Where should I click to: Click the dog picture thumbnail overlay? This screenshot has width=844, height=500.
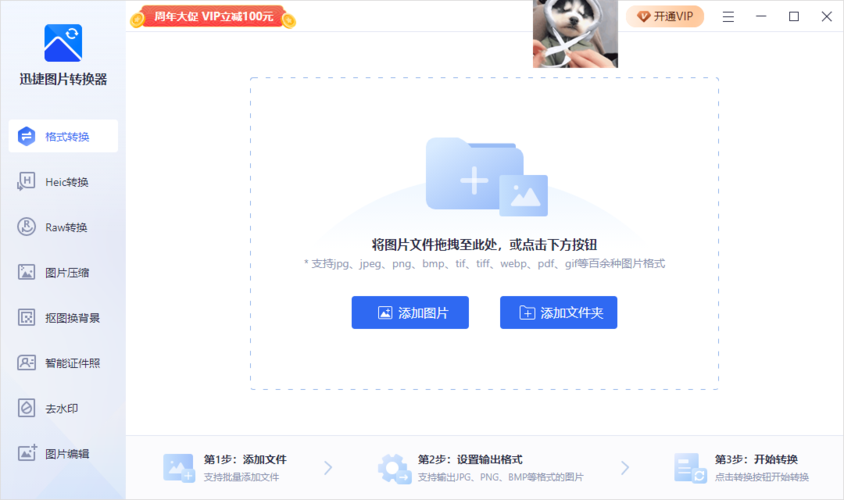[x=575, y=34]
